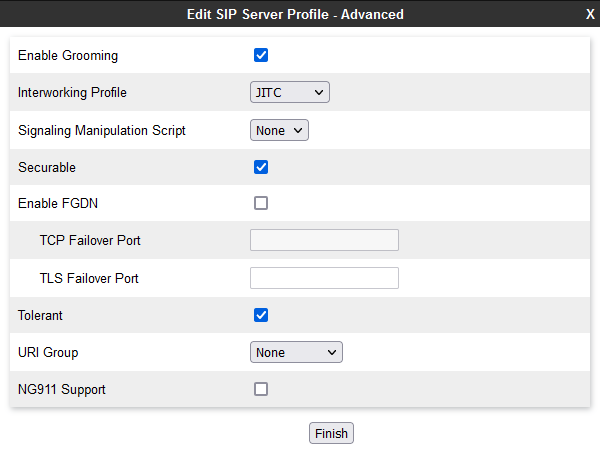
Task: Close the Edit SIP Server Profile dialog
Action: 590,14
